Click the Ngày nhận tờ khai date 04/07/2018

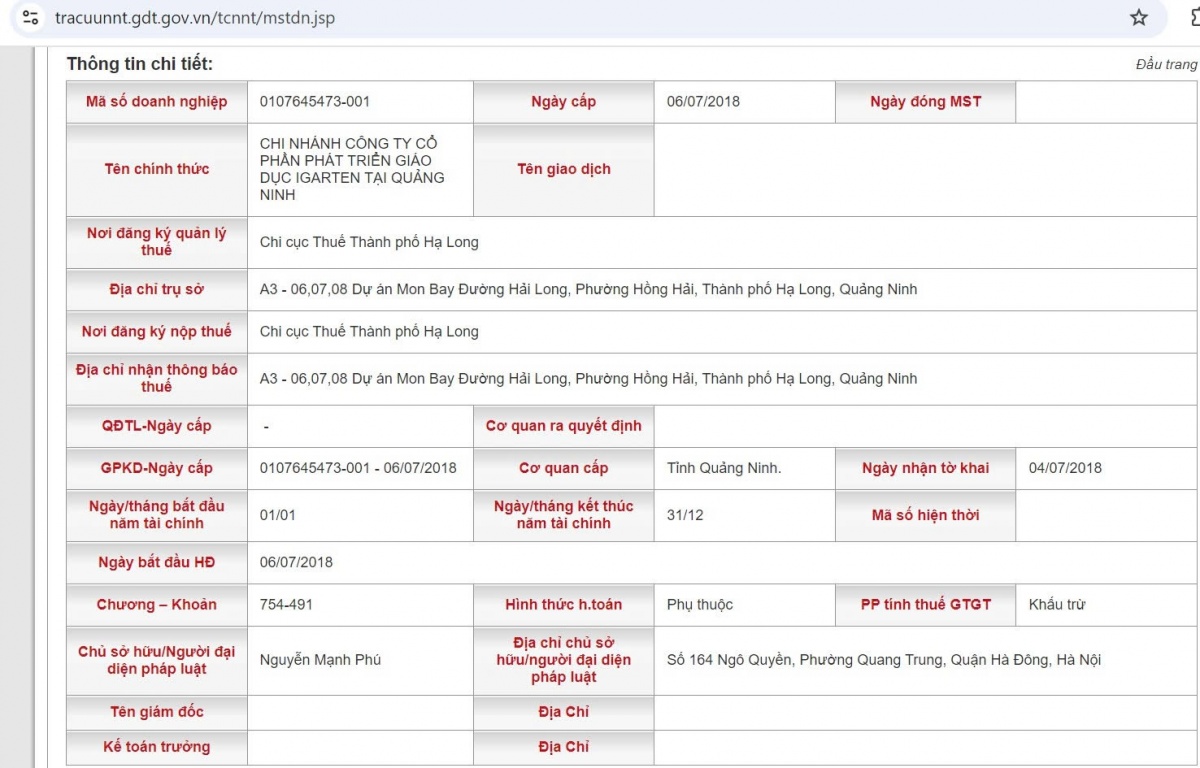1065,467
